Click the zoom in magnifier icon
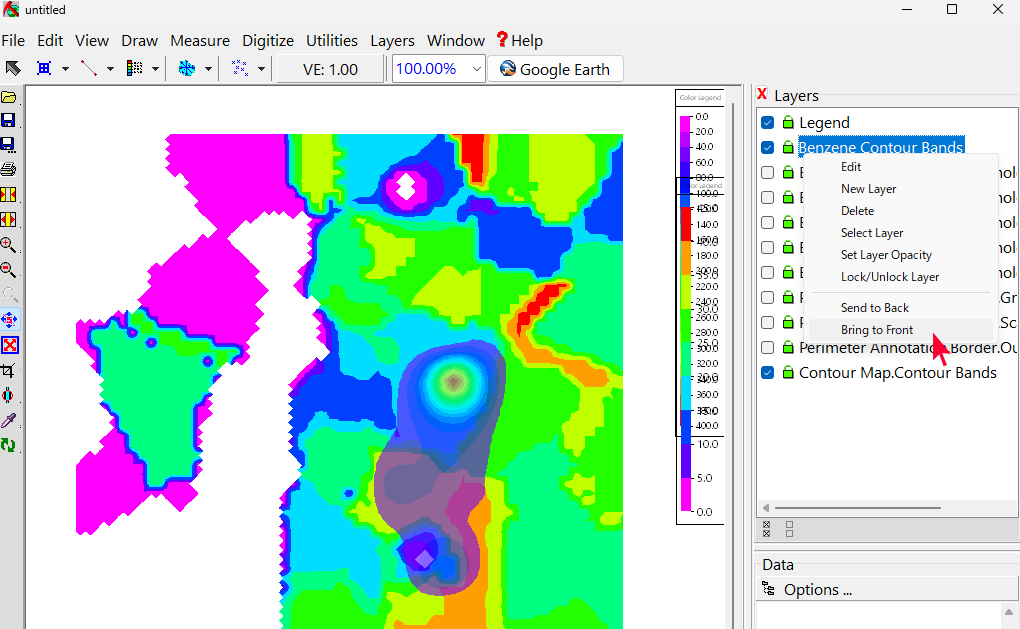This screenshot has width=1020, height=629. [x=9, y=245]
